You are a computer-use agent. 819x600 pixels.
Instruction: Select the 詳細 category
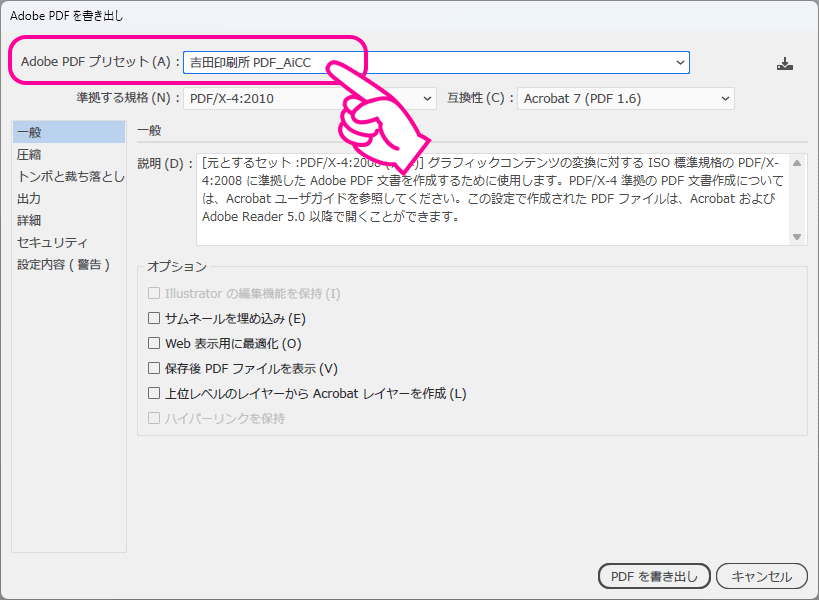69,220
